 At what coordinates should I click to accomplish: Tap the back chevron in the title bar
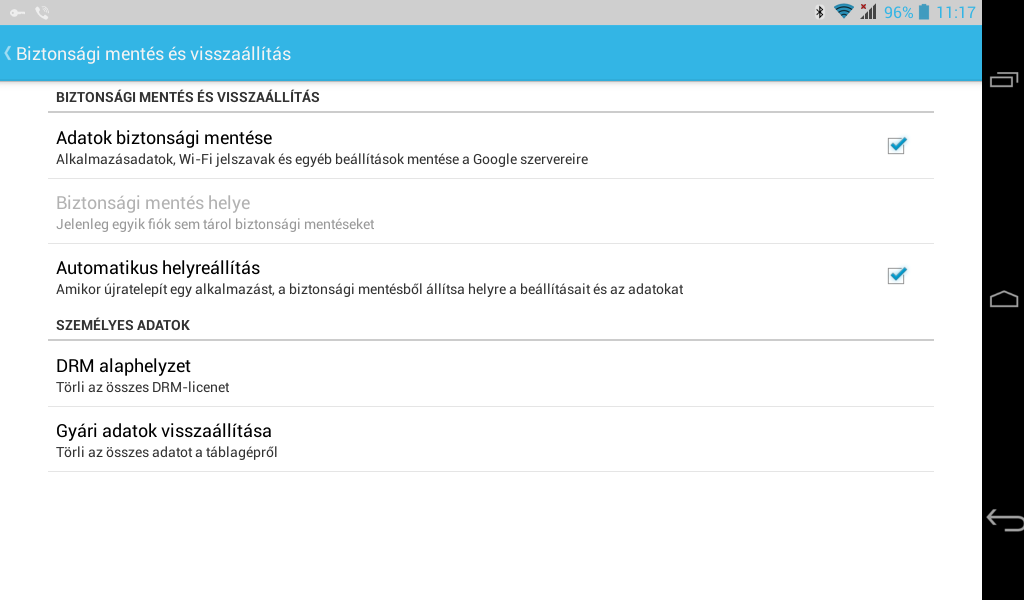(x=8, y=53)
